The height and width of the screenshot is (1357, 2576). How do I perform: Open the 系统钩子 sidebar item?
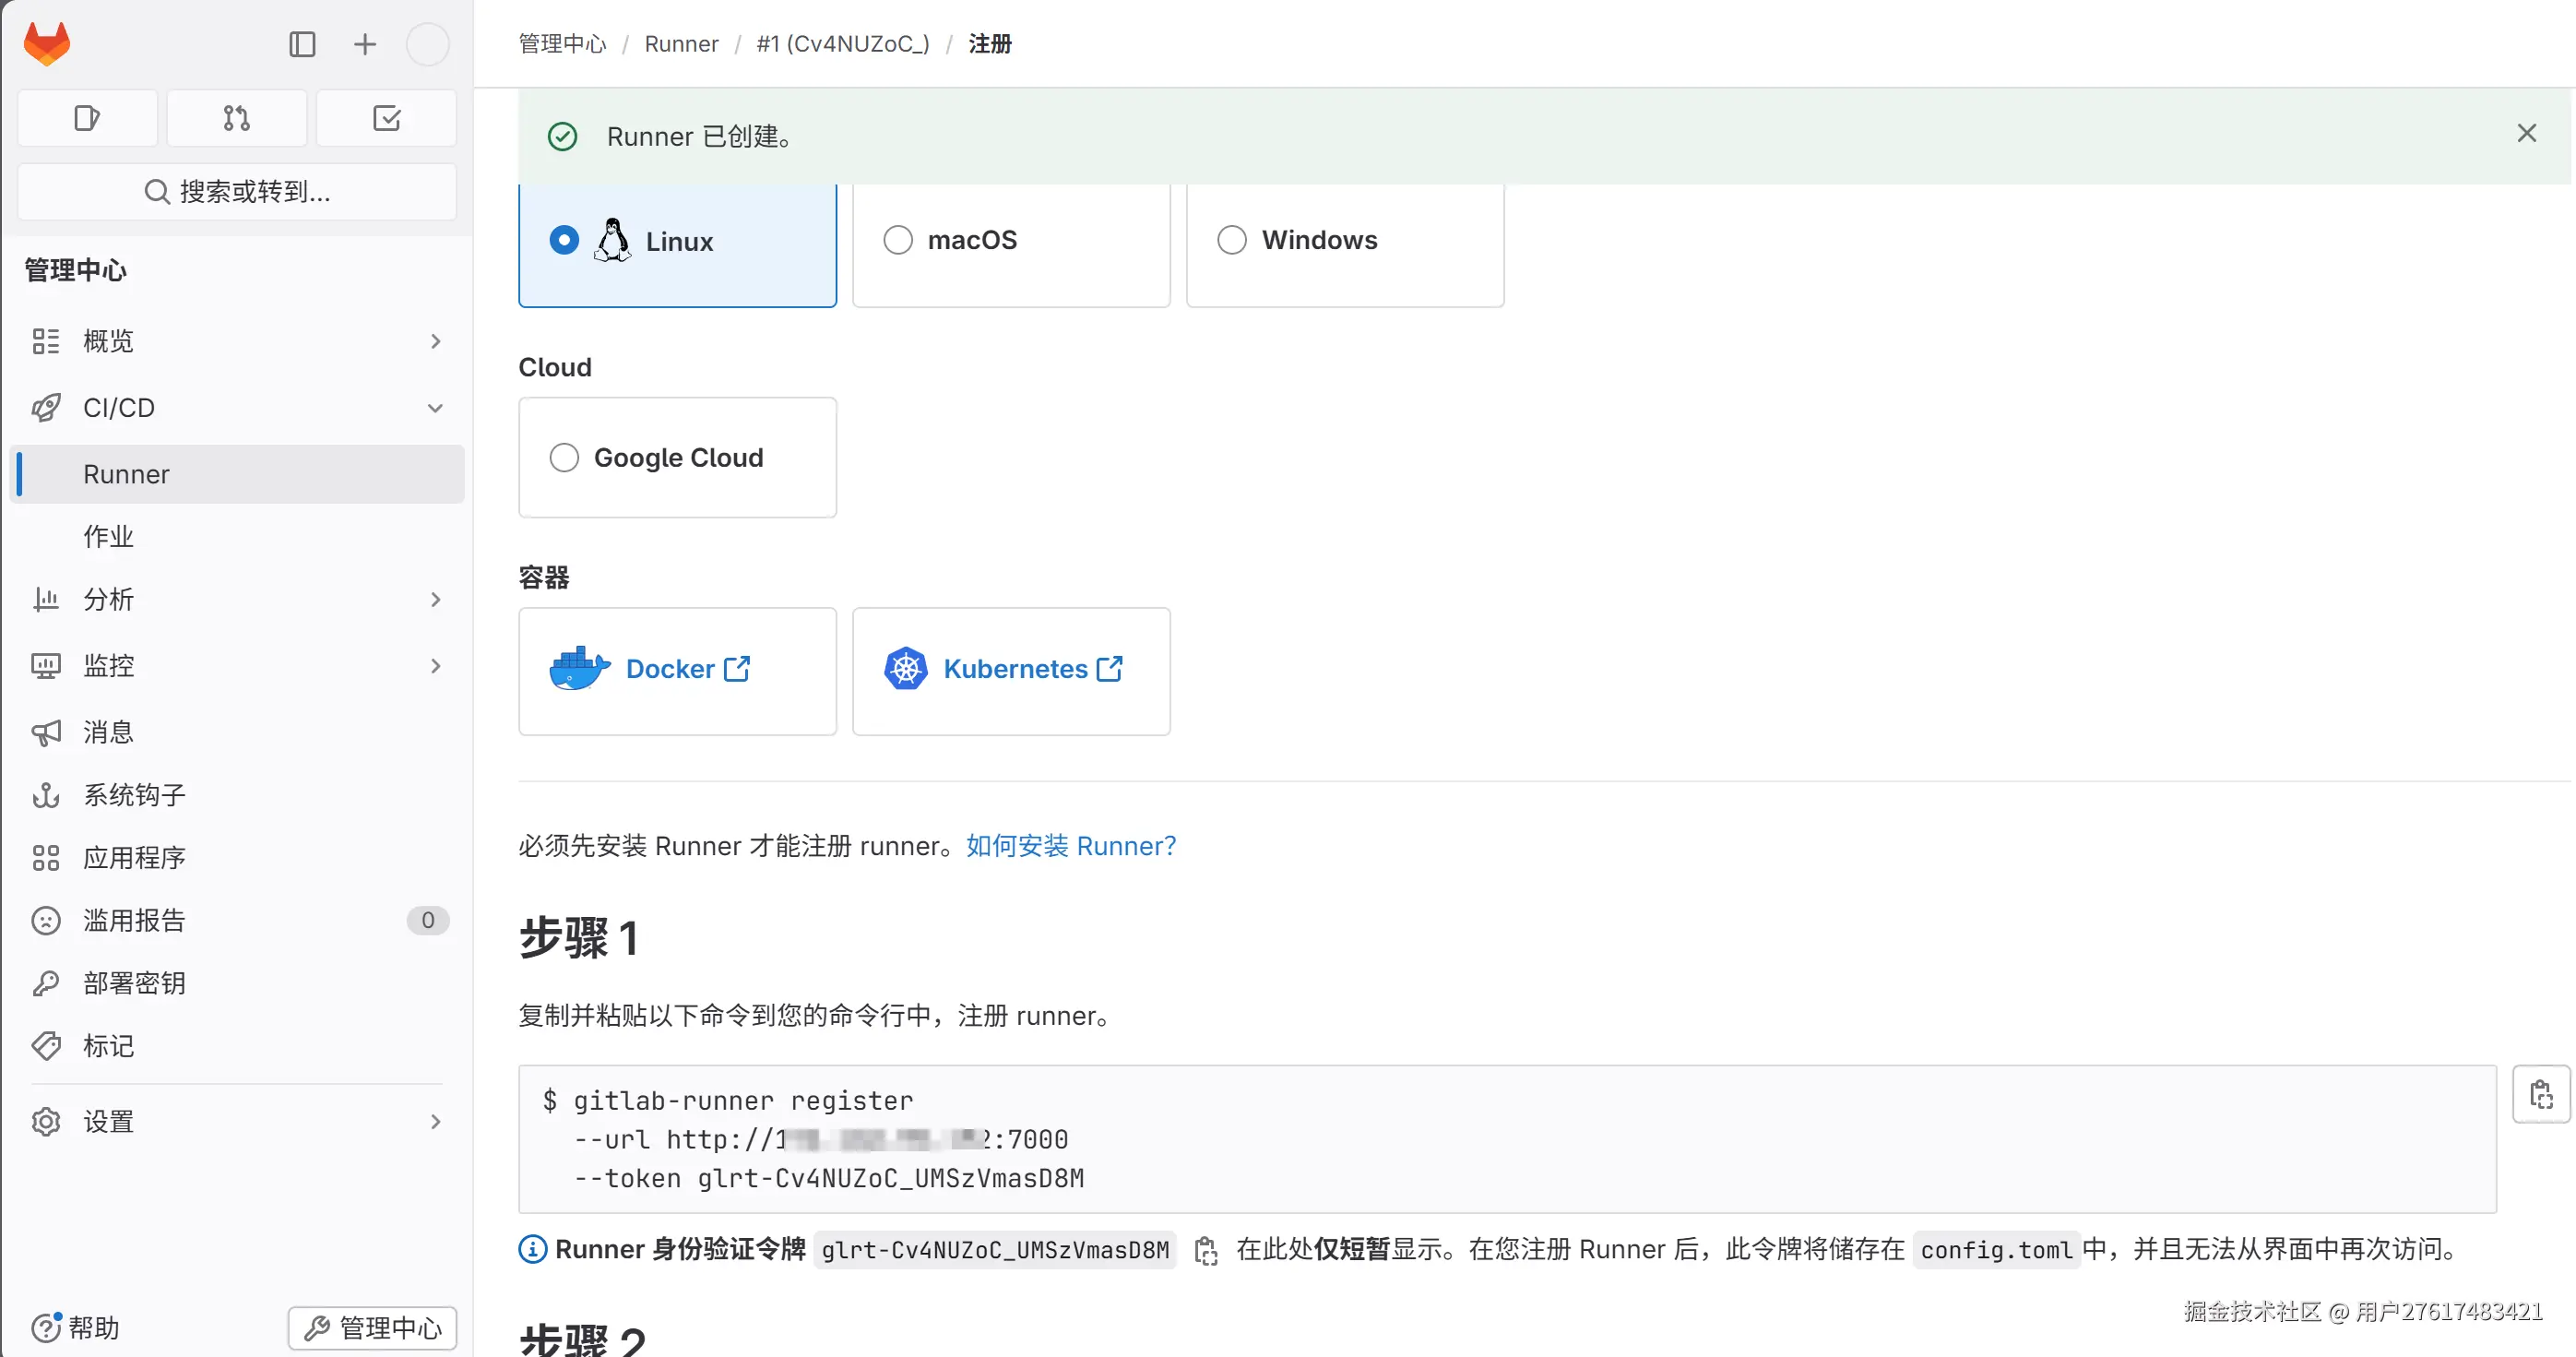tap(134, 795)
